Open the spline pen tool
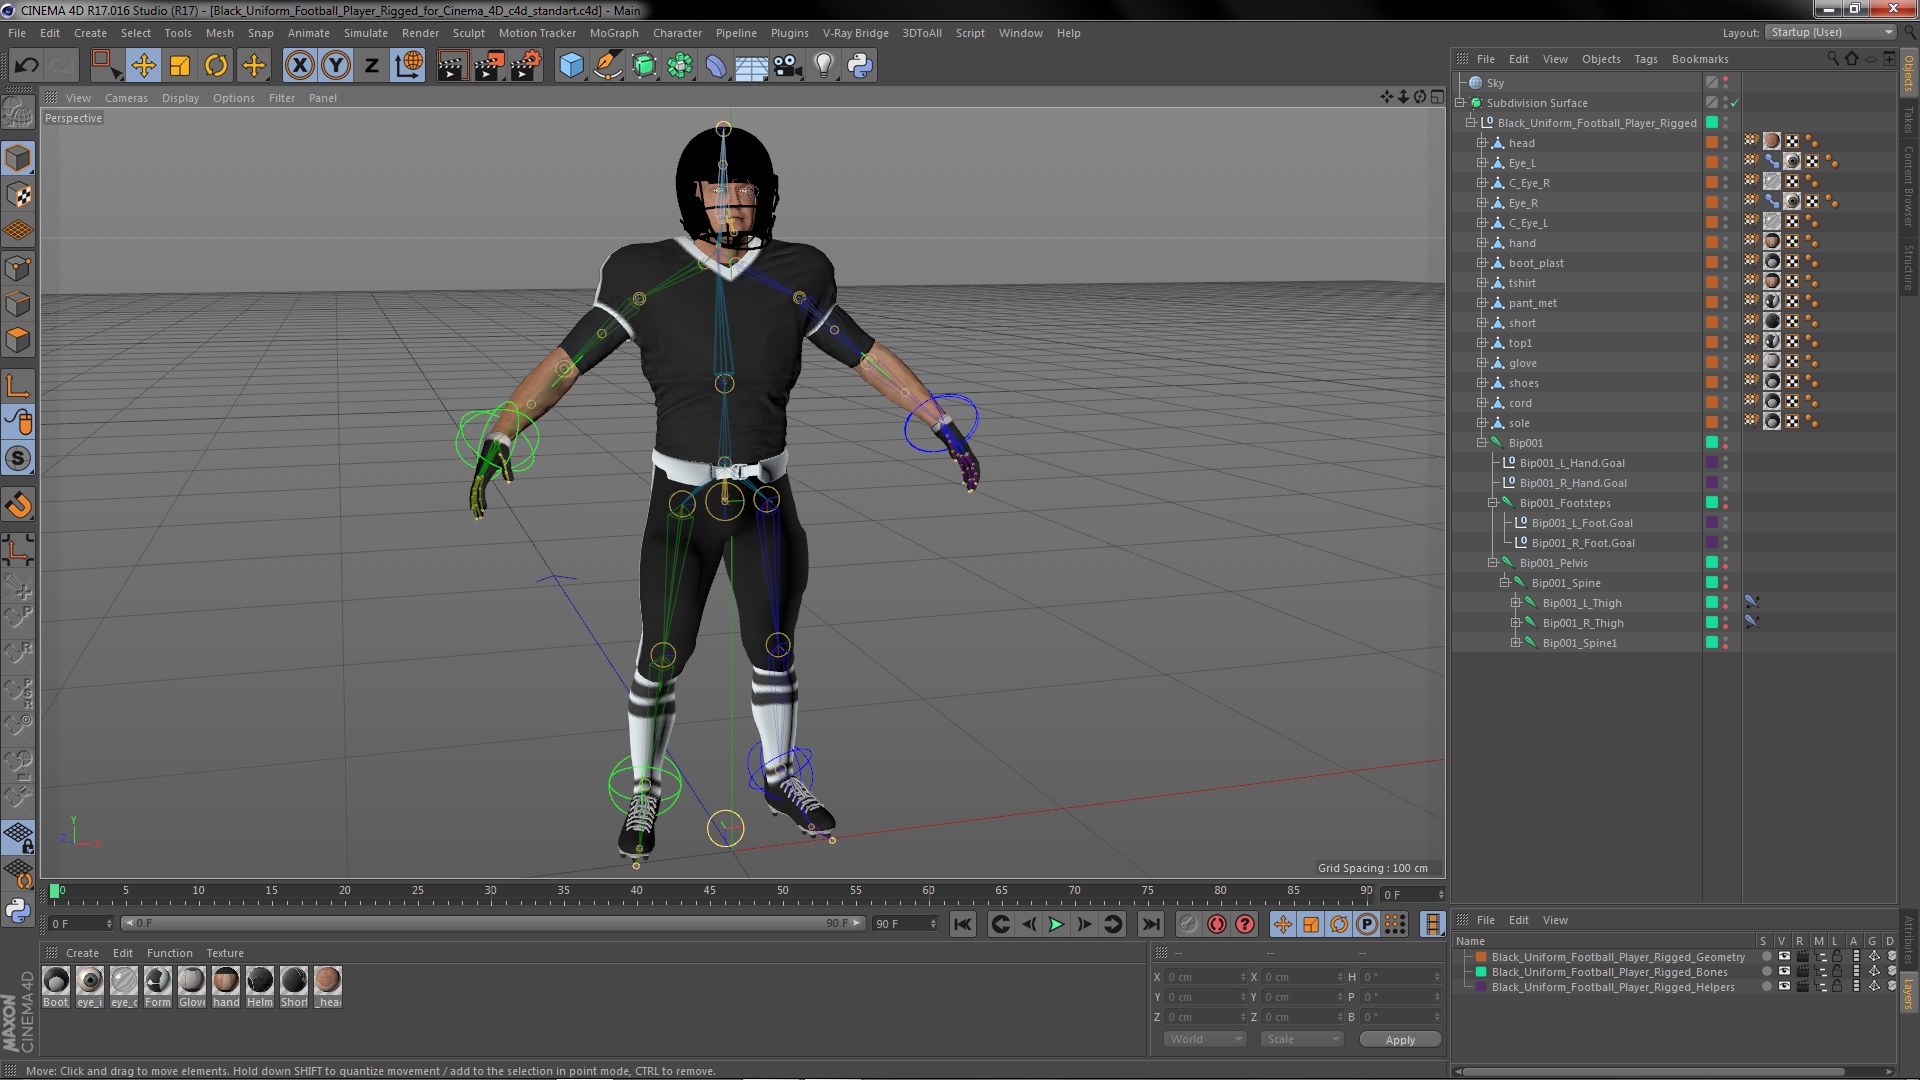 607,66
